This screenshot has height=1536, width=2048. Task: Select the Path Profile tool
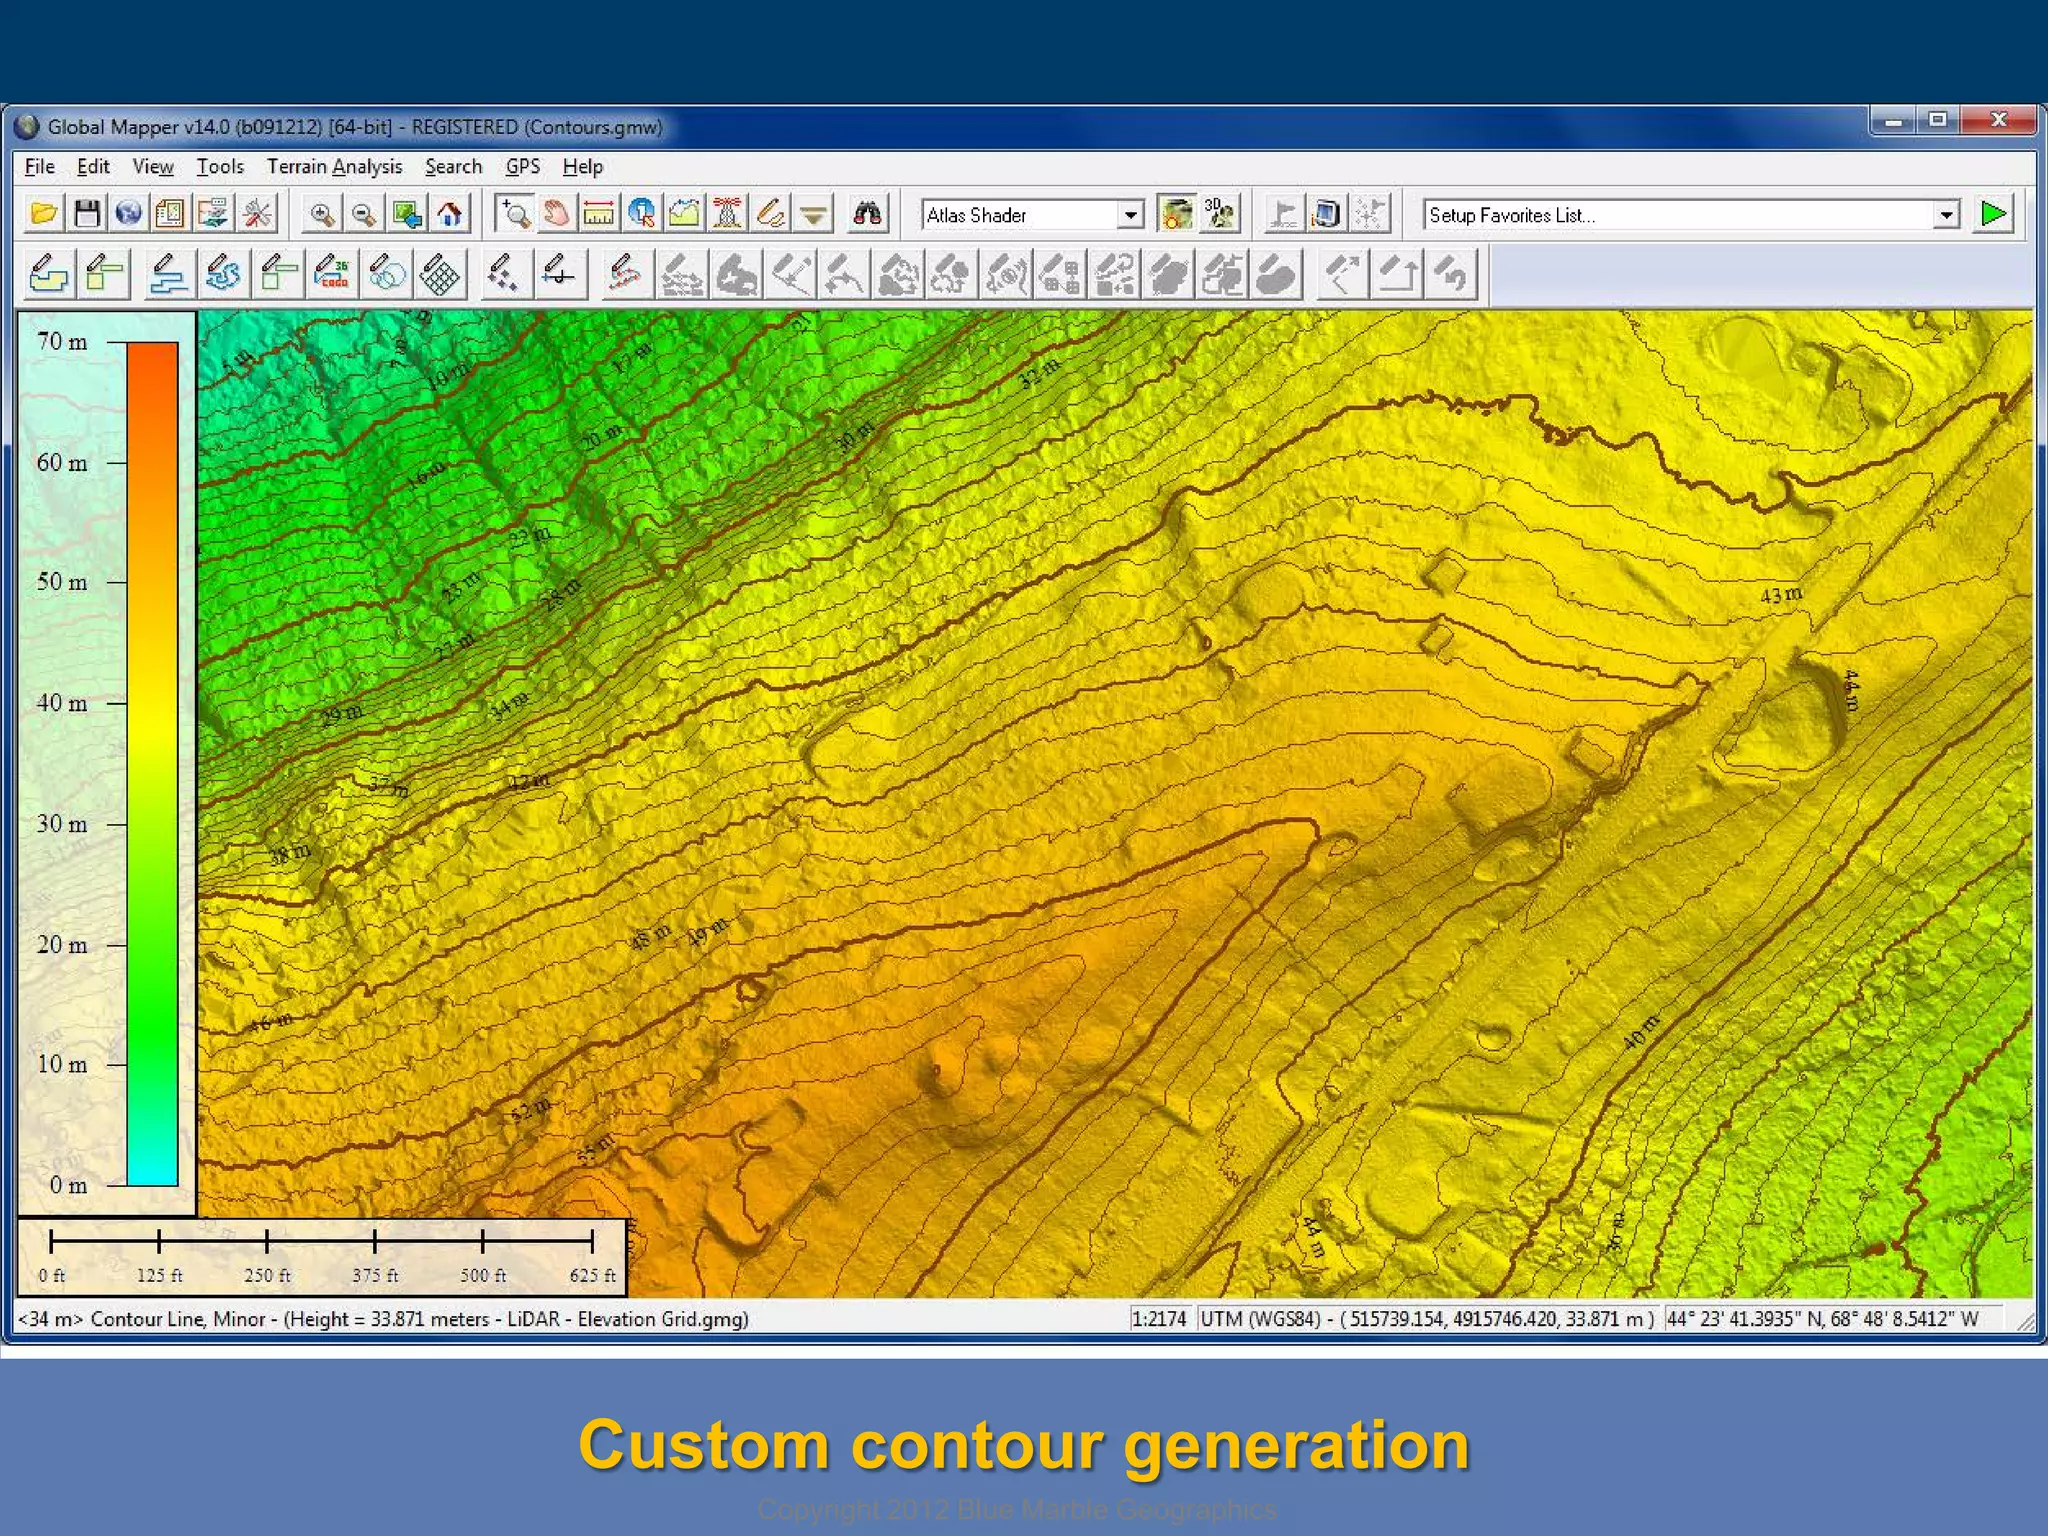(x=685, y=214)
